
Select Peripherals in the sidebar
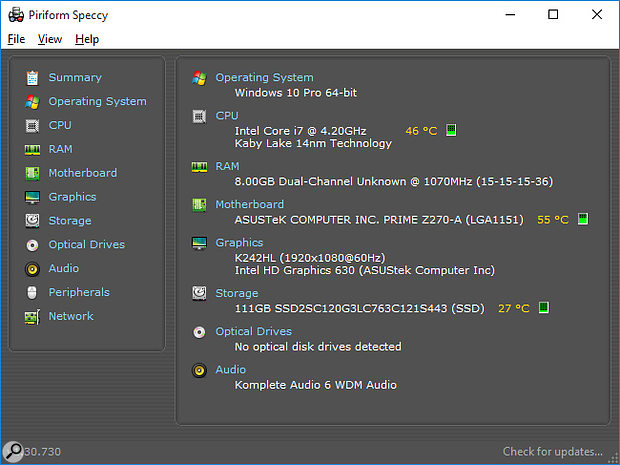pyautogui.click(x=79, y=292)
